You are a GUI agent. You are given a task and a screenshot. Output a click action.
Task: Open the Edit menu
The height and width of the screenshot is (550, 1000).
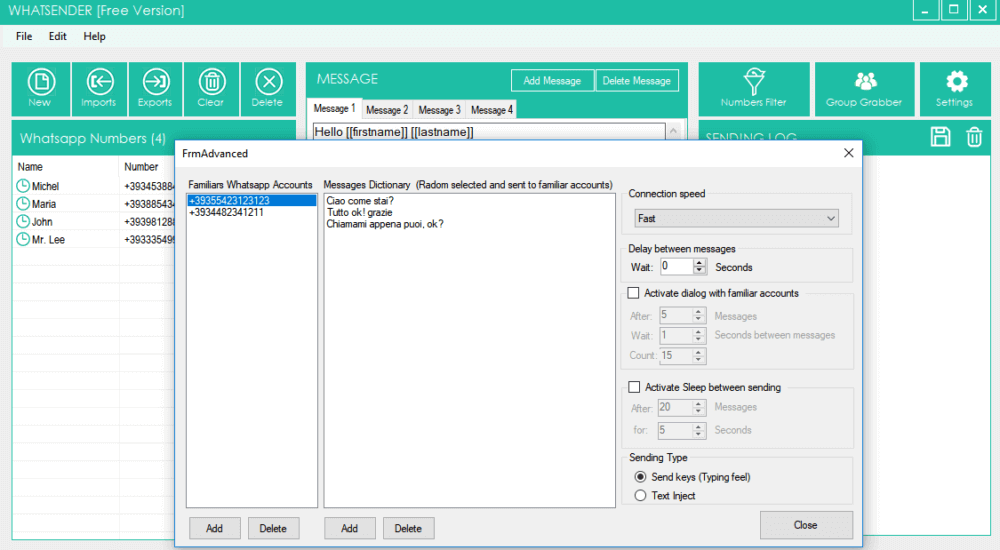click(57, 36)
